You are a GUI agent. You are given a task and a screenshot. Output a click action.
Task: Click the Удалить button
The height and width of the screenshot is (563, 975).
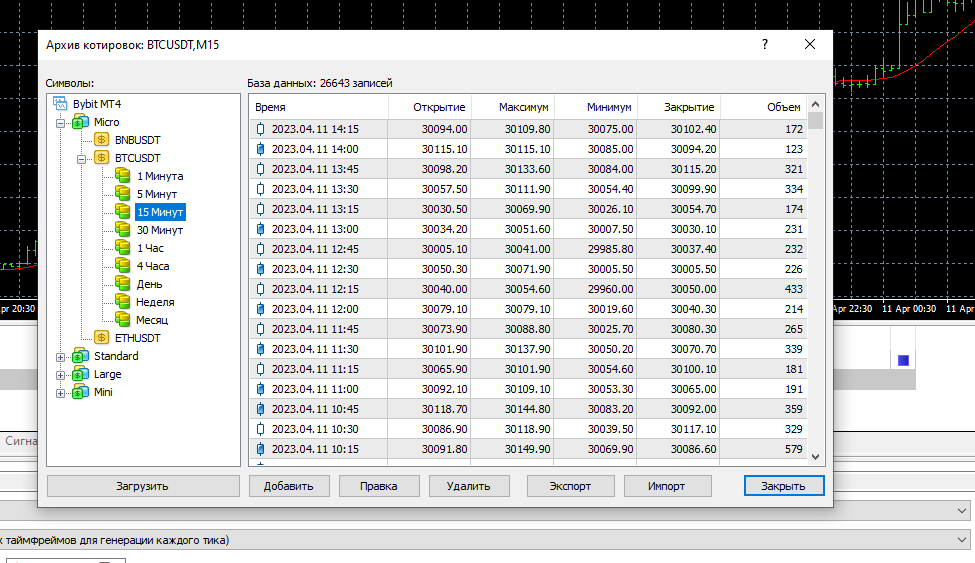[468, 486]
